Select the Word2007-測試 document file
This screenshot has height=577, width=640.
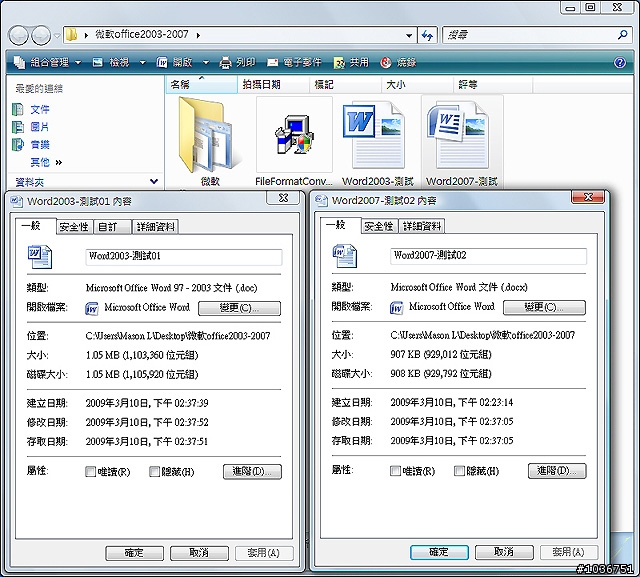click(462, 141)
